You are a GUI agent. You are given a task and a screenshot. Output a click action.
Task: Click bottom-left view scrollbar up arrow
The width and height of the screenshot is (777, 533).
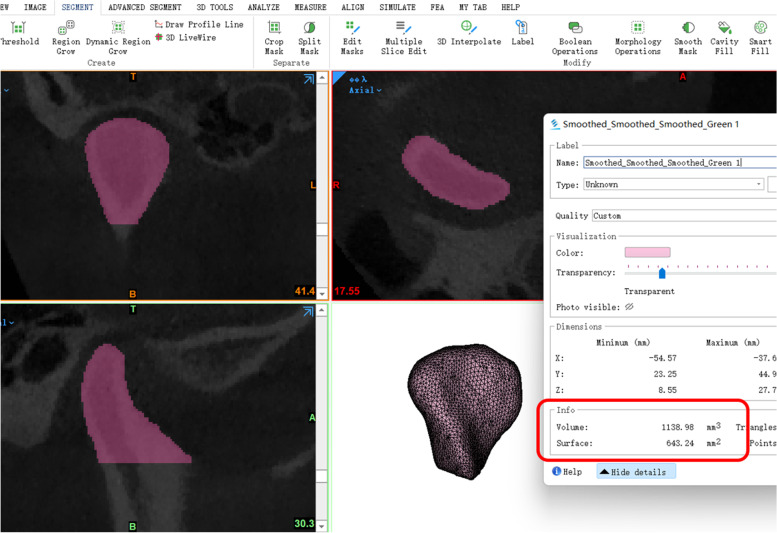tap(322, 310)
